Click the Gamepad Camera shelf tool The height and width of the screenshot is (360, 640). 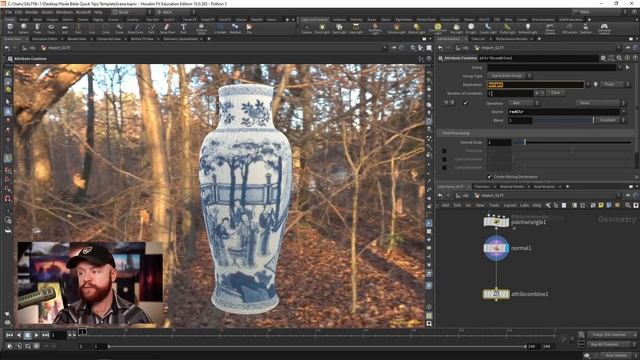[x=604, y=28]
